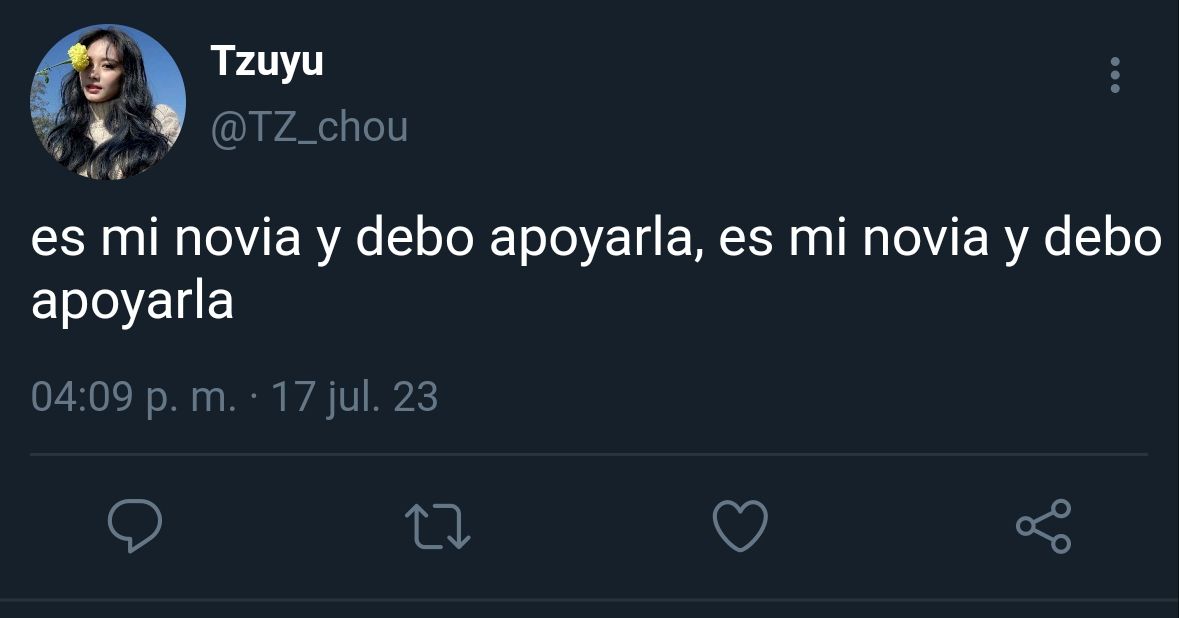Open the @TZ_chou handle
1179x618 pixels.
coord(309,128)
